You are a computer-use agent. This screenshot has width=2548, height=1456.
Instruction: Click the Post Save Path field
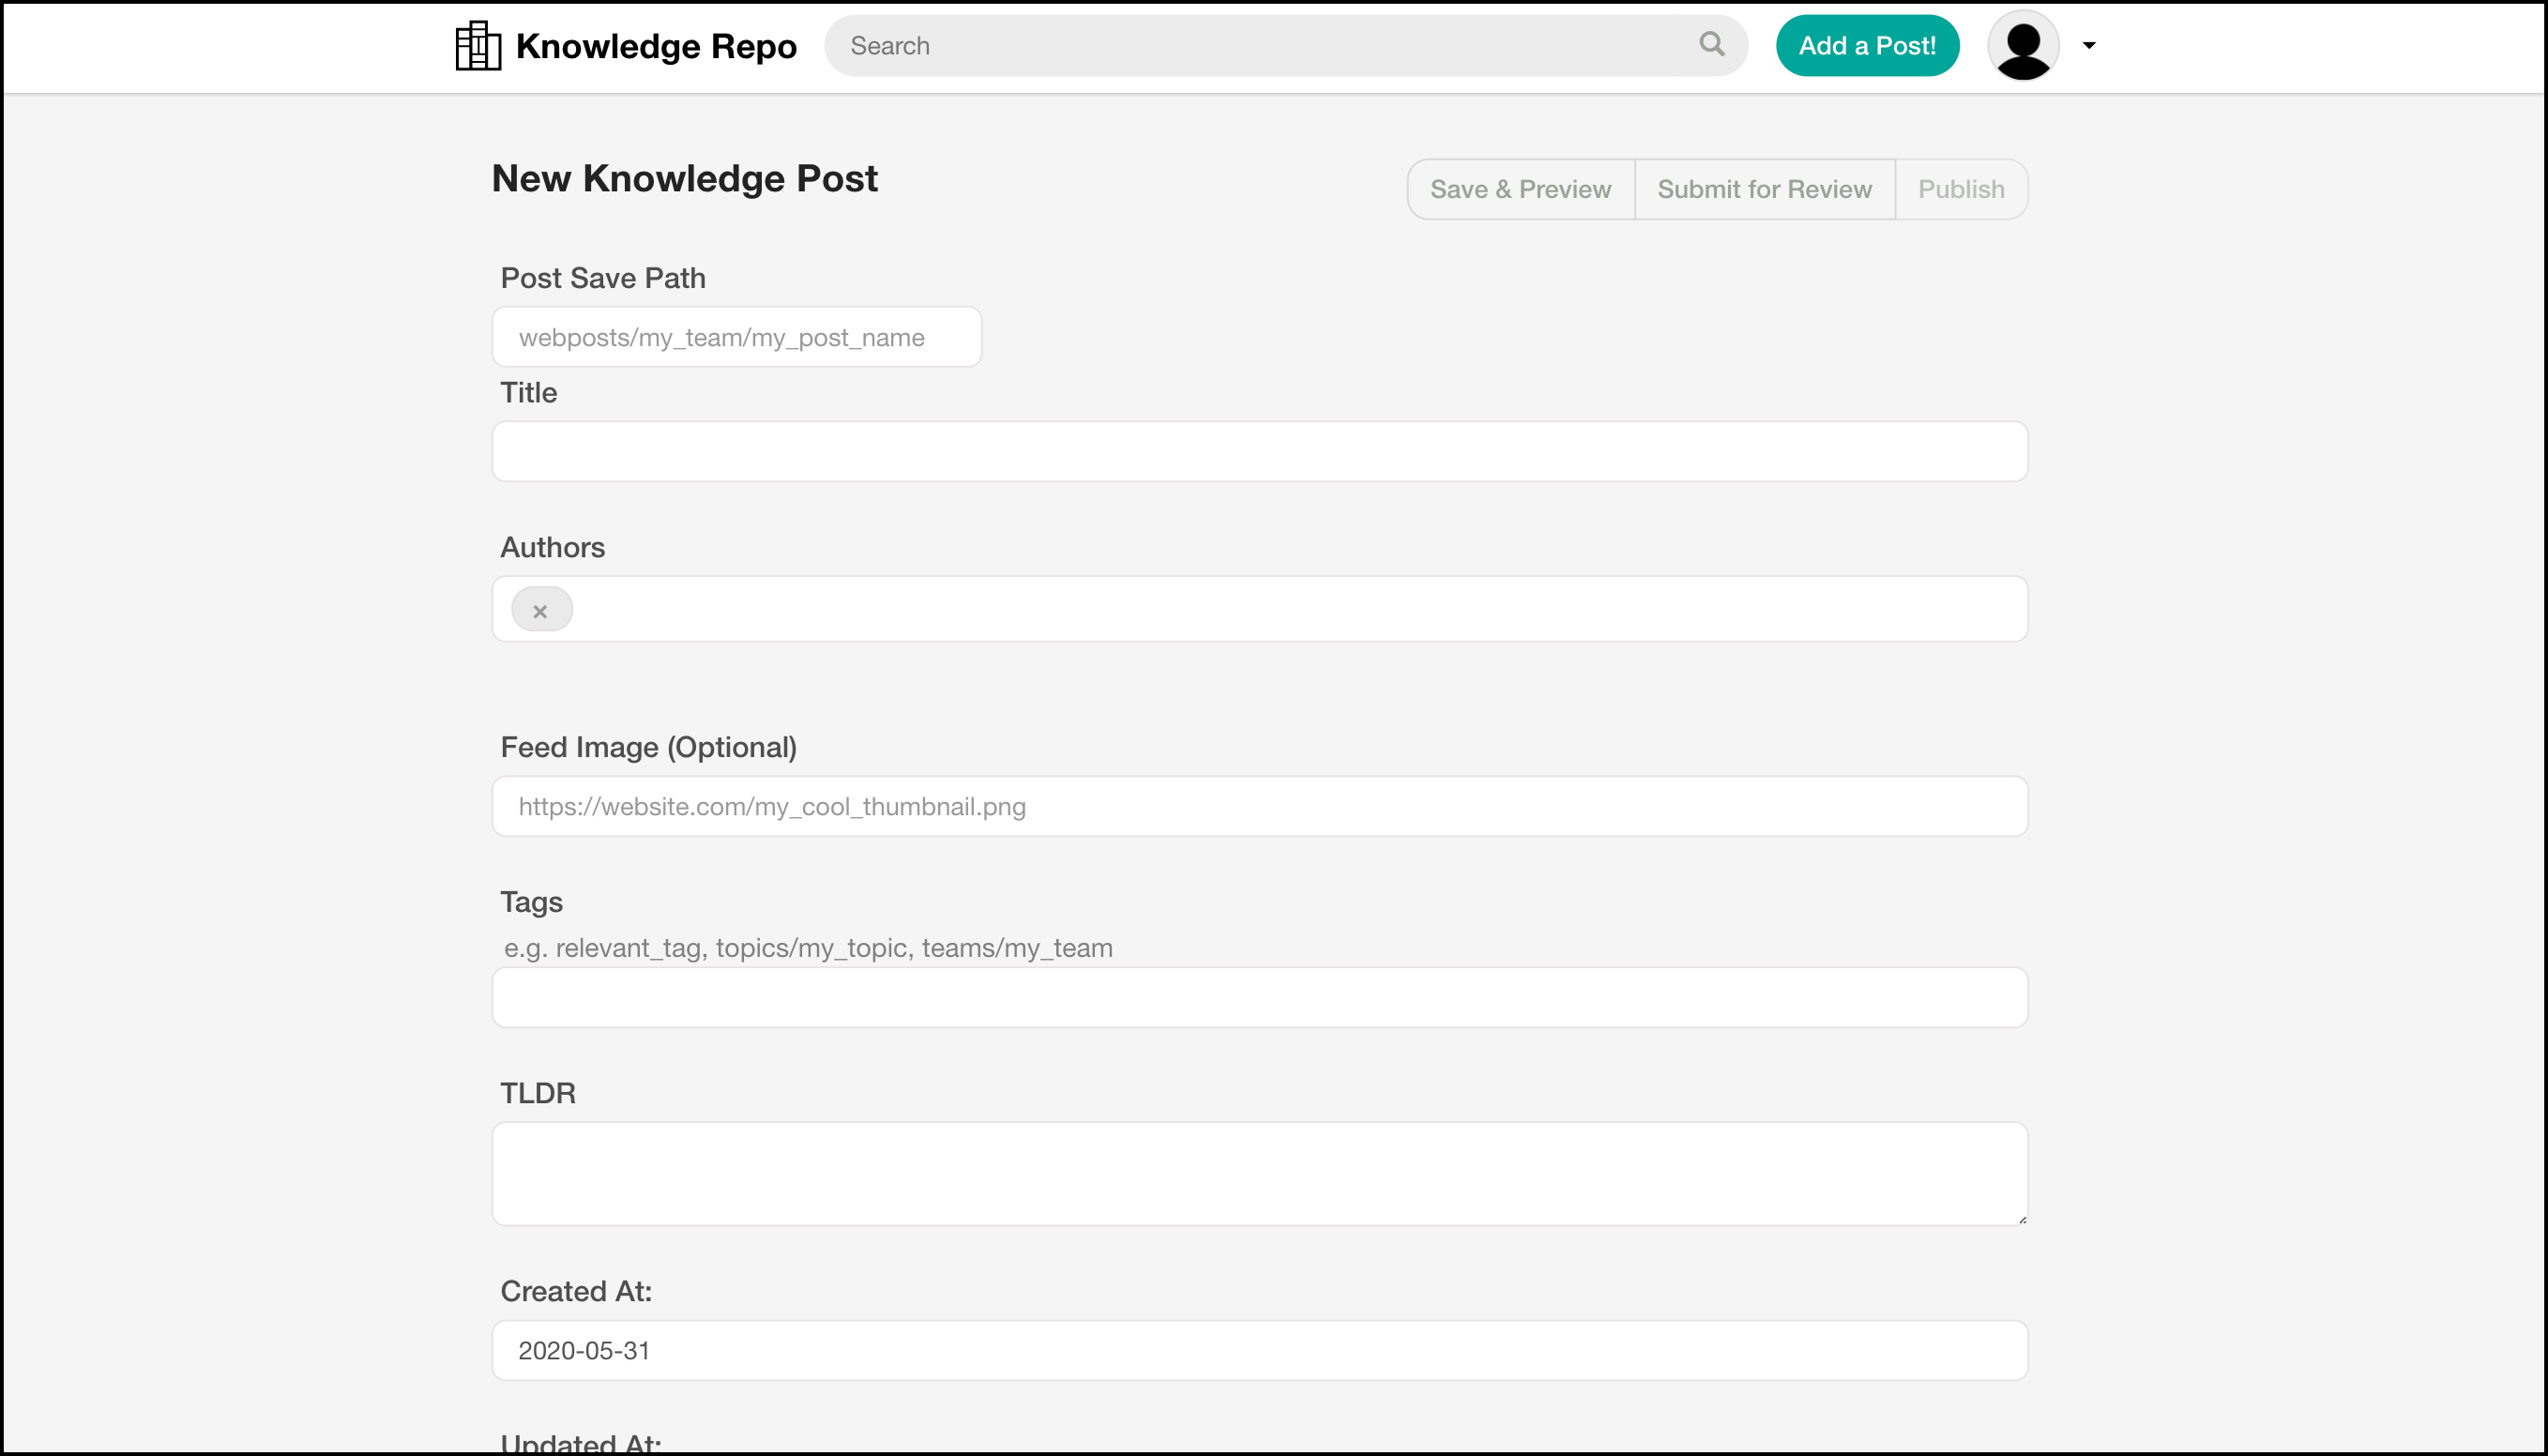point(736,338)
